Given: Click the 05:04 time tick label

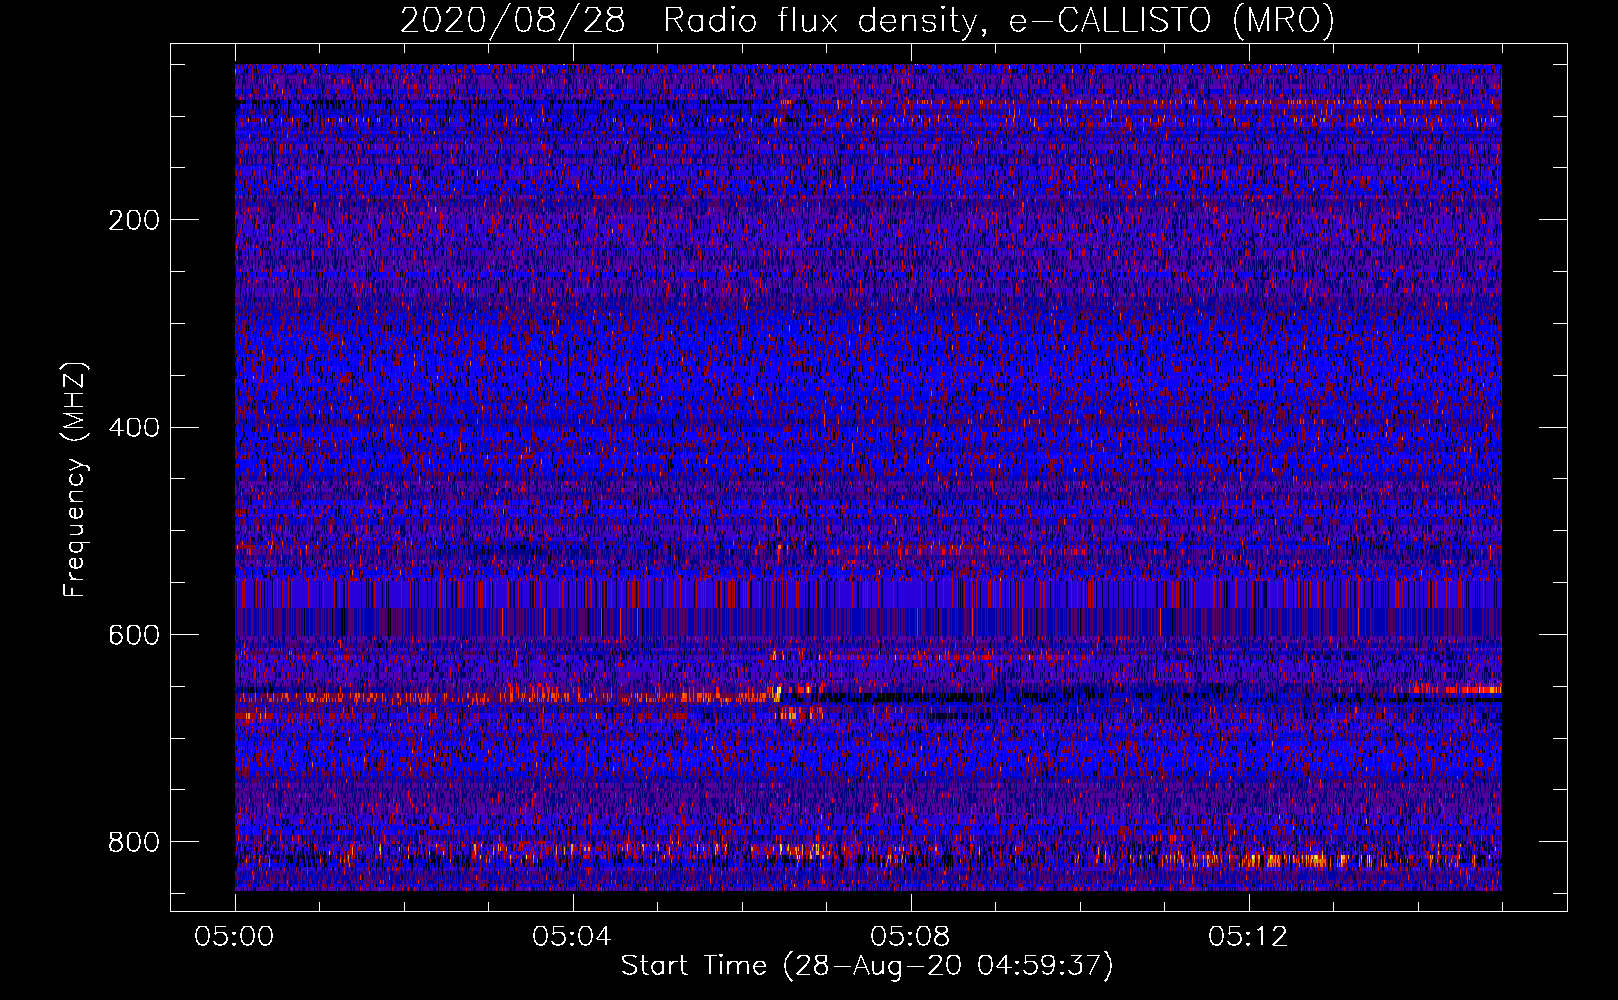Looking at the screenshot, I should [x=572, y=937].
